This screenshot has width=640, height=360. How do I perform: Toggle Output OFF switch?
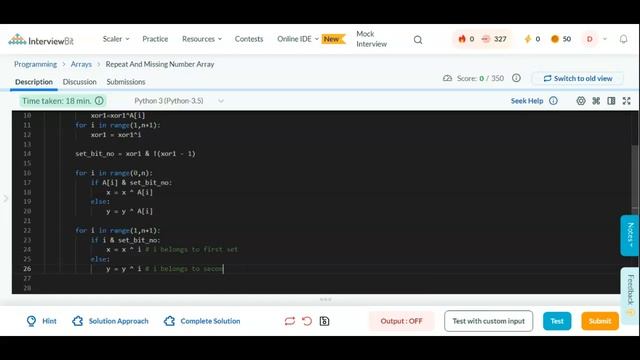[401, 321]
